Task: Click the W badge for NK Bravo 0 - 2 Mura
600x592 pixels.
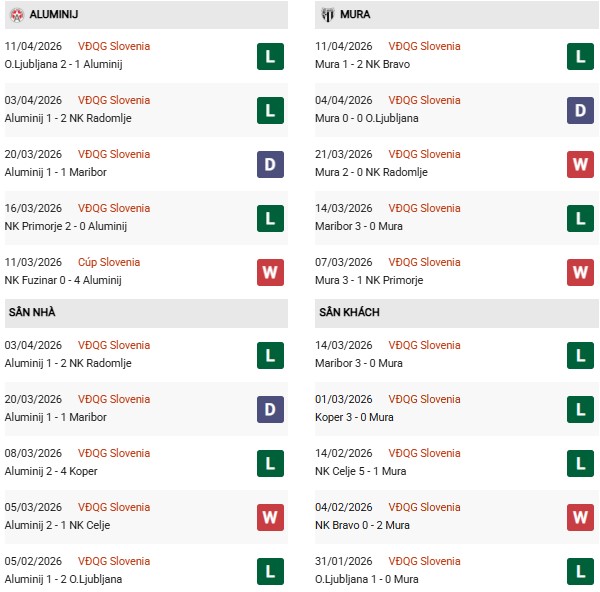Action: coord(581,517)
